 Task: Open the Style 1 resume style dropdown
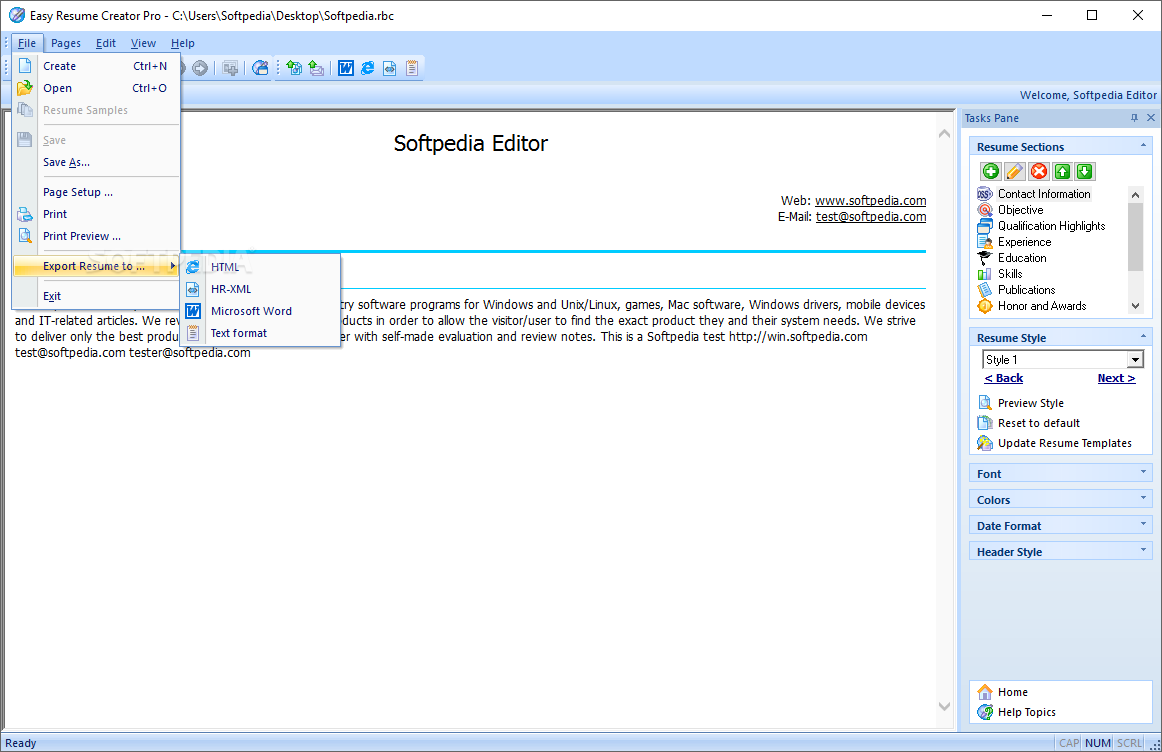1135,359
